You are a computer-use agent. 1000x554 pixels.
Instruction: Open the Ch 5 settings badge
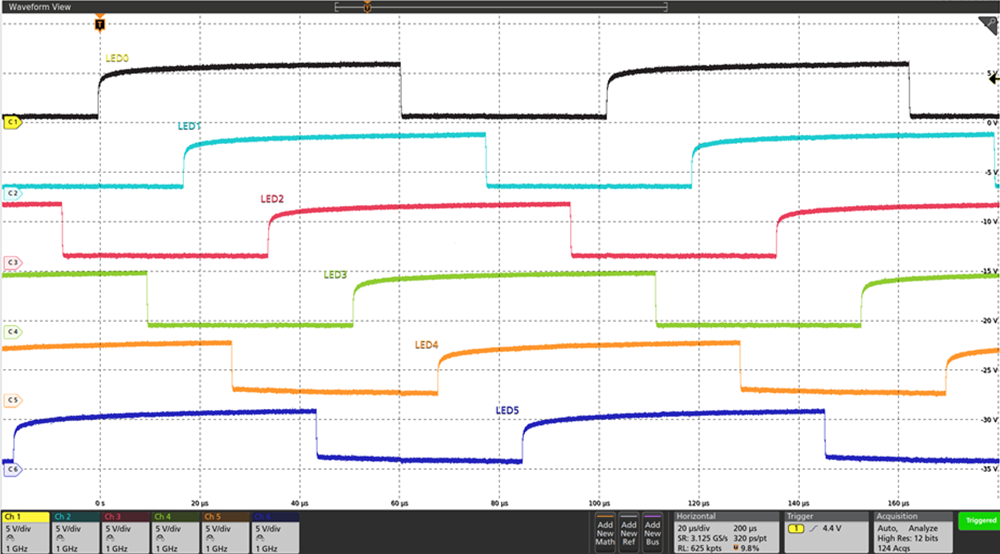pyautogui.click(x=225, y=532)
